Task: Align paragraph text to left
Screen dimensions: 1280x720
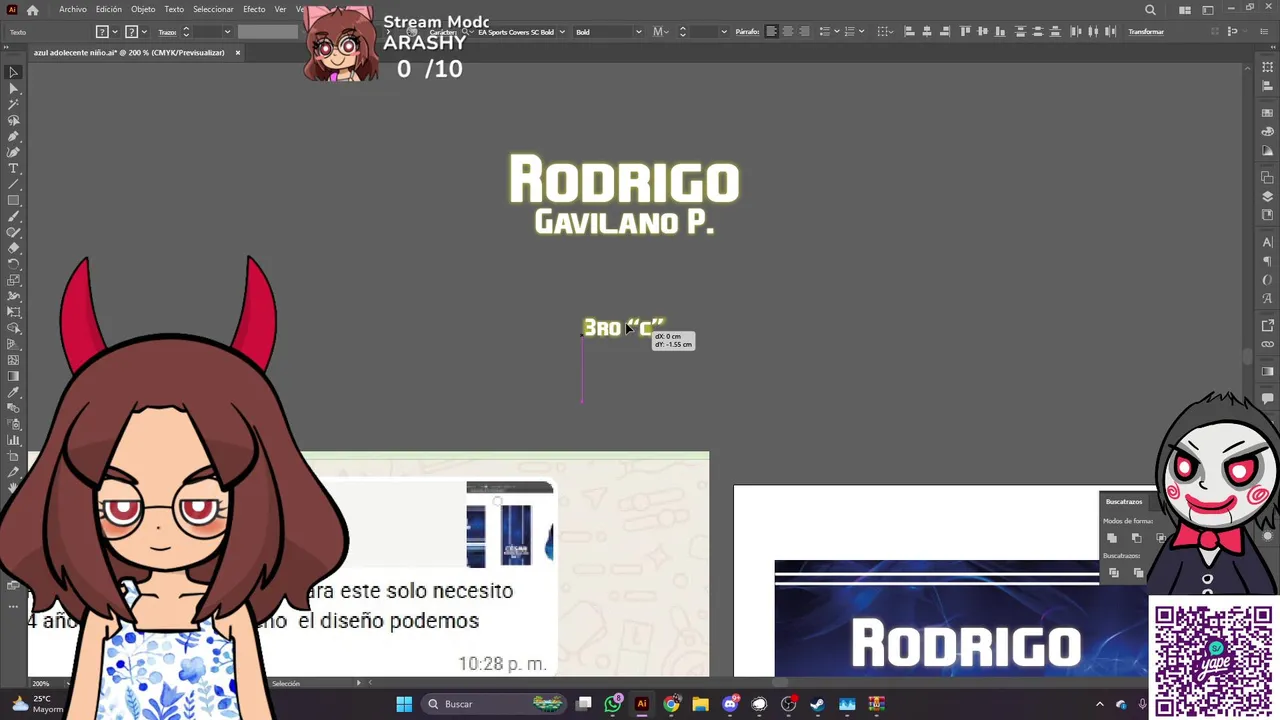Action: pyautogui.click(x=772, y=32)
